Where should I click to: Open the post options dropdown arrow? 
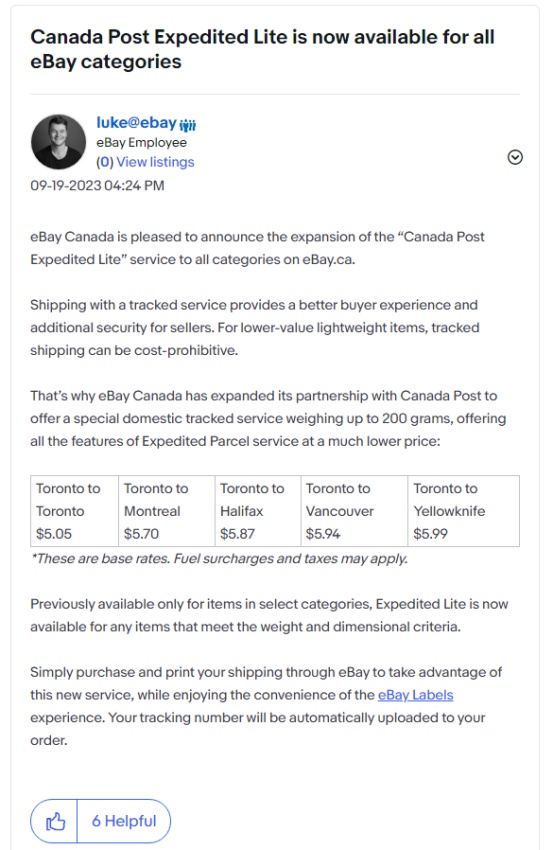[515, 157]
